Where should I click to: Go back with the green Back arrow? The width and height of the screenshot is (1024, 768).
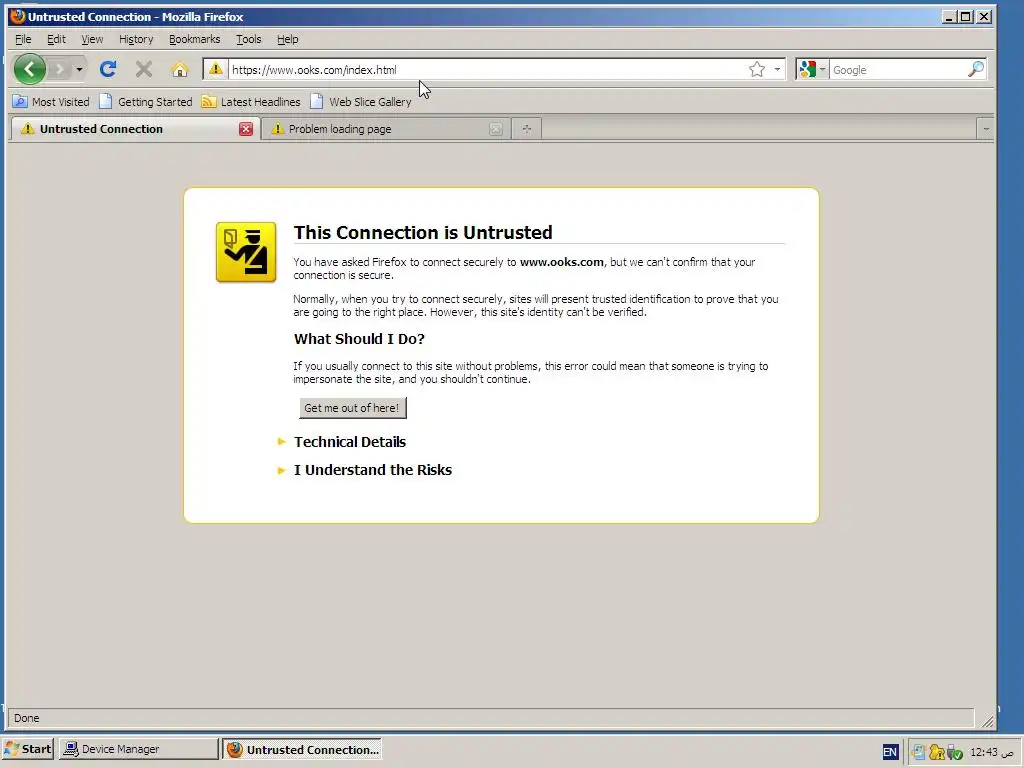click(29, 69)
